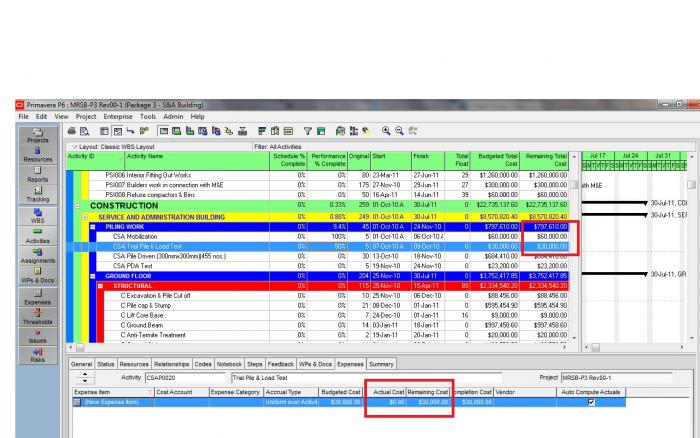Click the Zoom In magnifier icon
The image size is (700, 438).
(386, 131)
